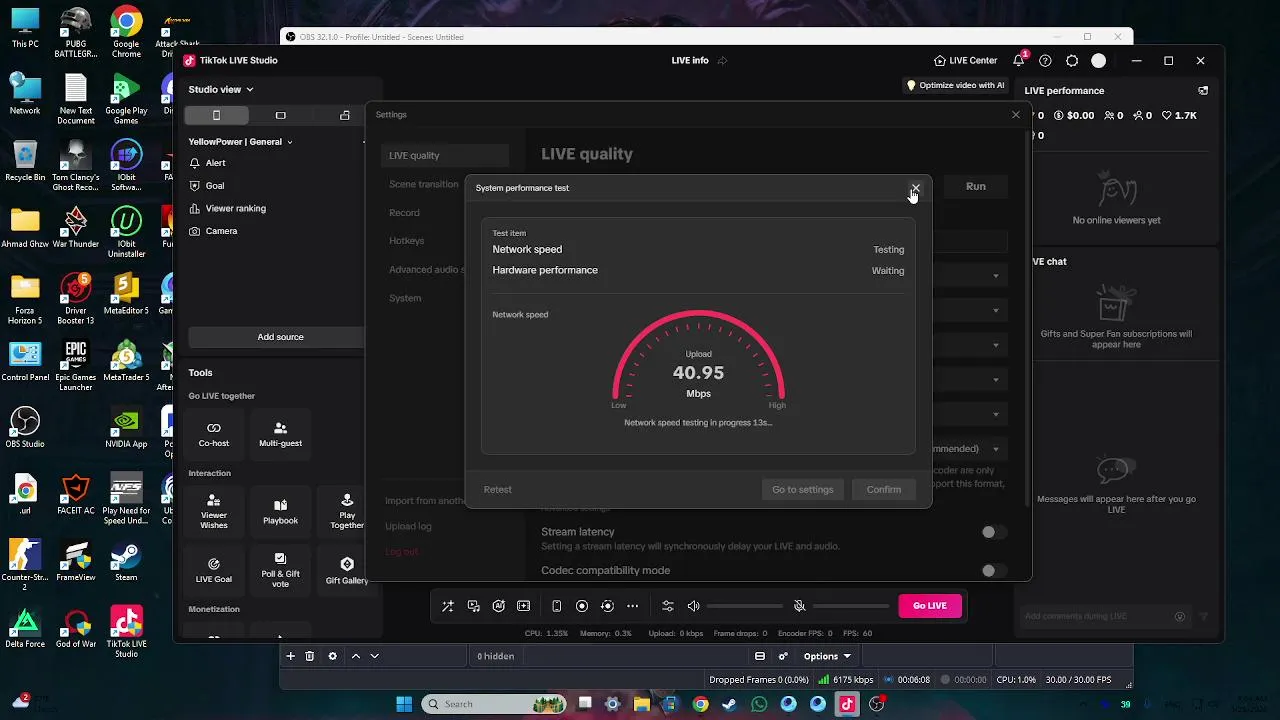Select the portrait phone layout icon
The height and width of the screenshot is (720, 1280).
click(x=216, y=115)
